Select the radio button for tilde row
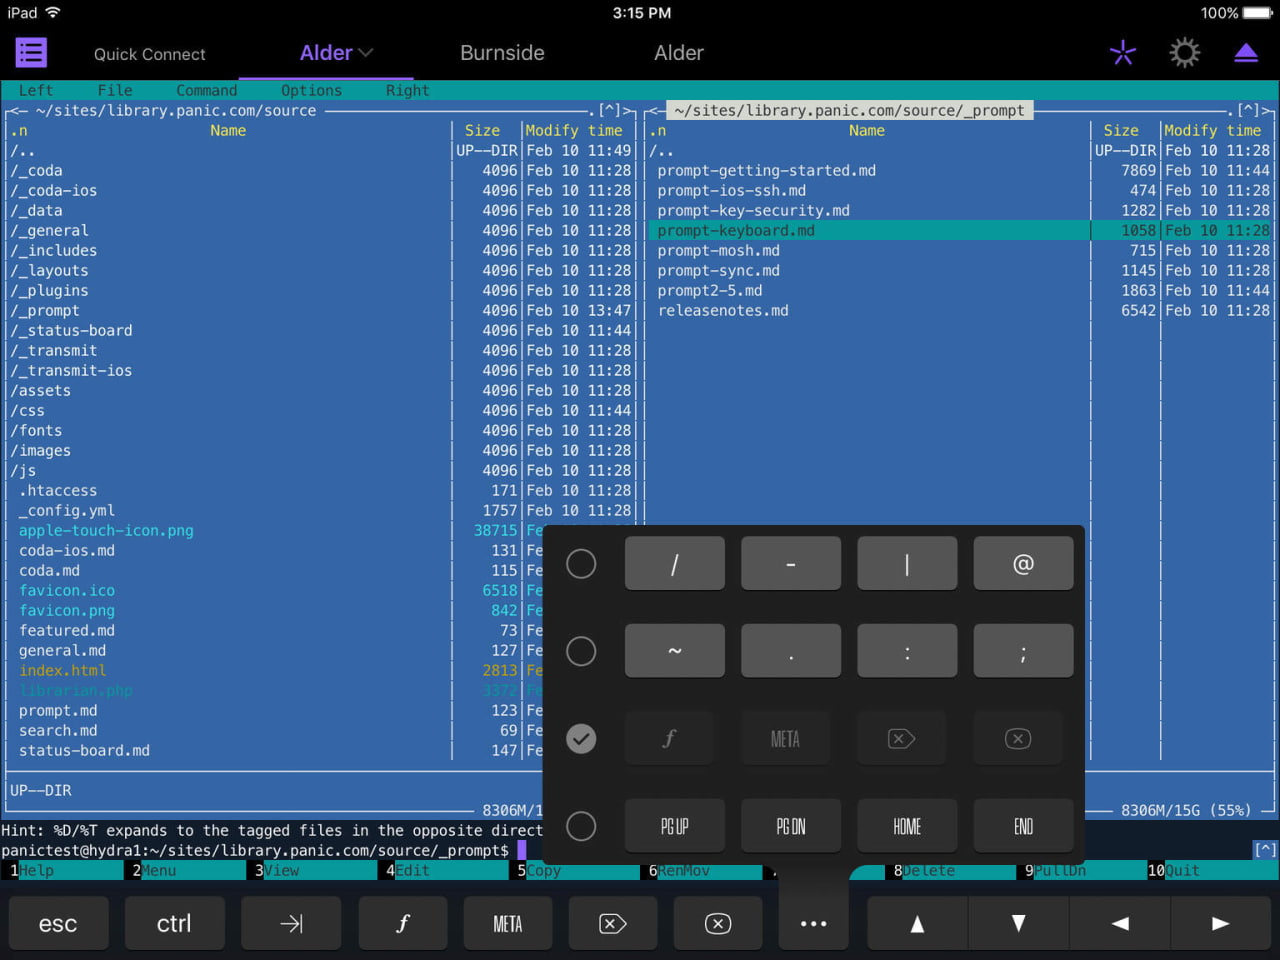Image resolution: width=1280 pixels, height=960 pixels. pos(581,652)
